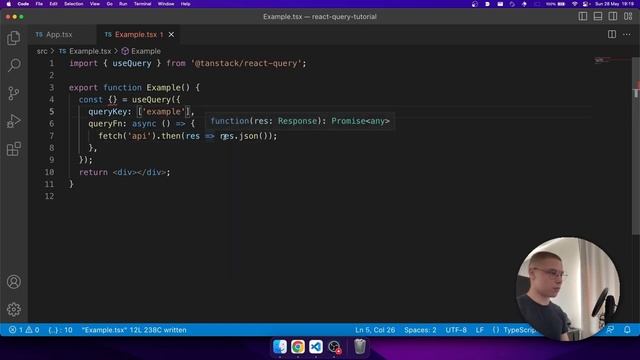
Task: Open the Source Control view
Action: [13, 93]
